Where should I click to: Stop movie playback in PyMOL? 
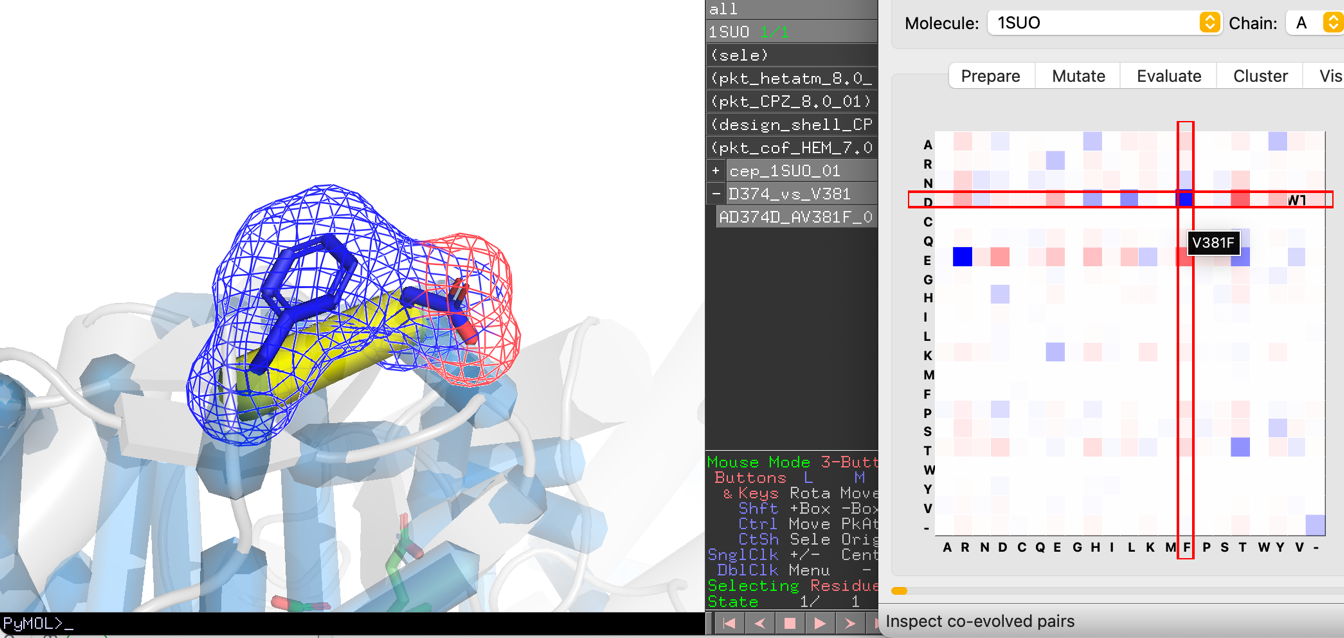point(790,623)
